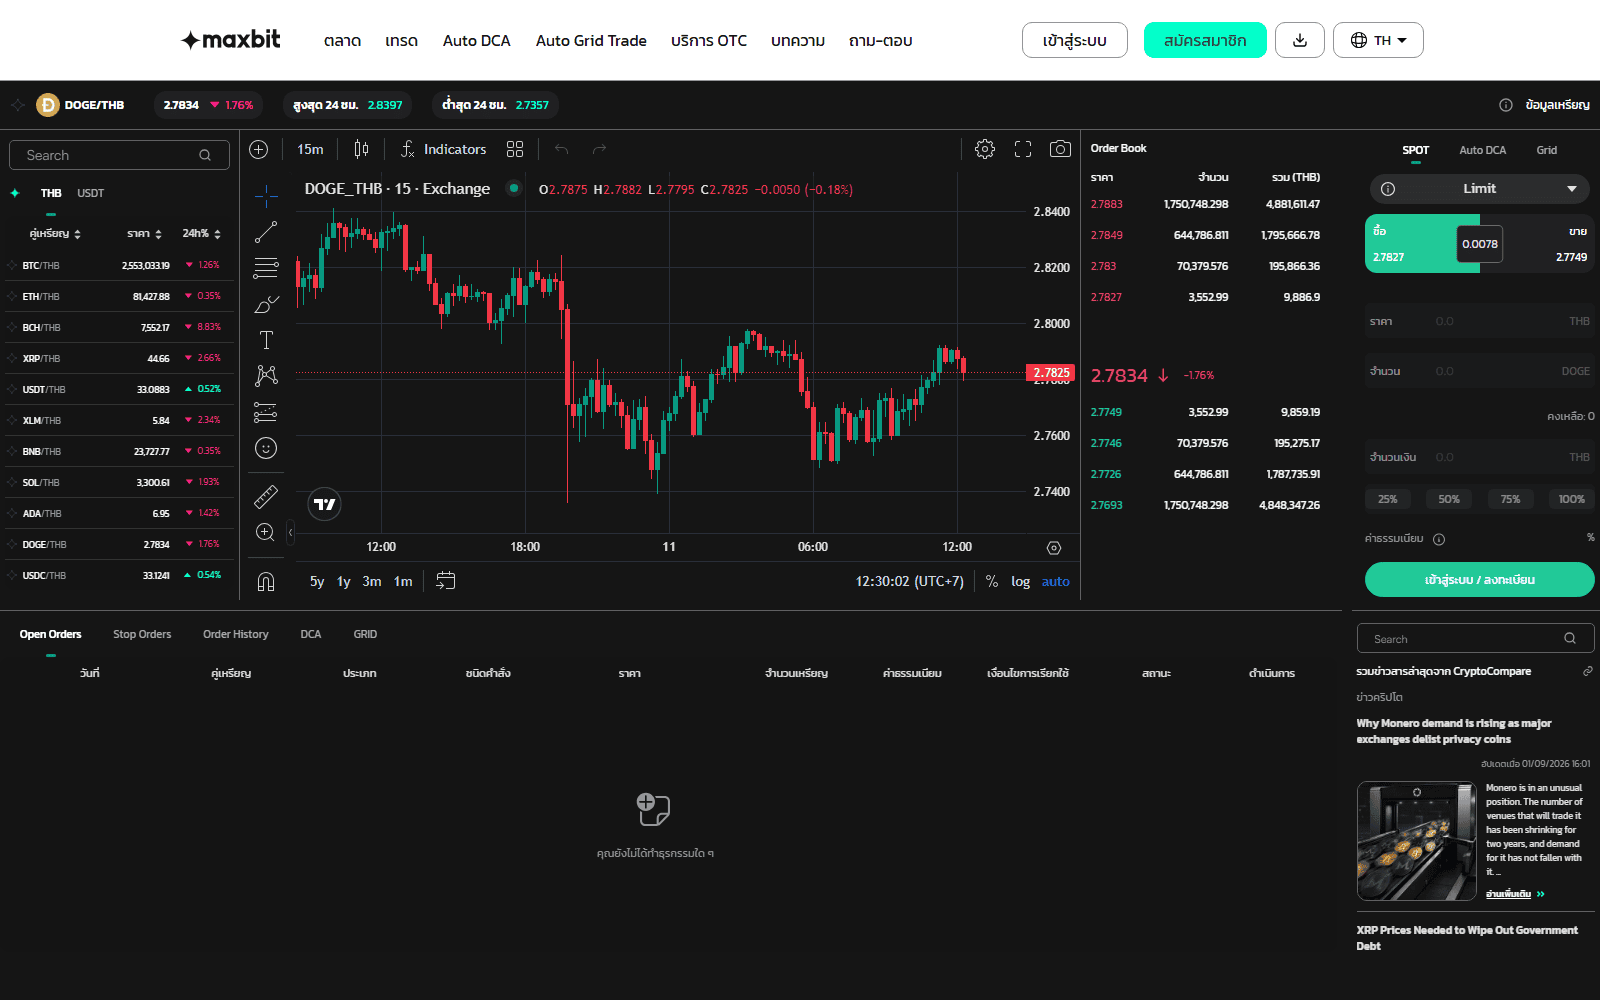Open the go to date calendar
This screenshot has height=1000, width=1600.
point(446,581)
